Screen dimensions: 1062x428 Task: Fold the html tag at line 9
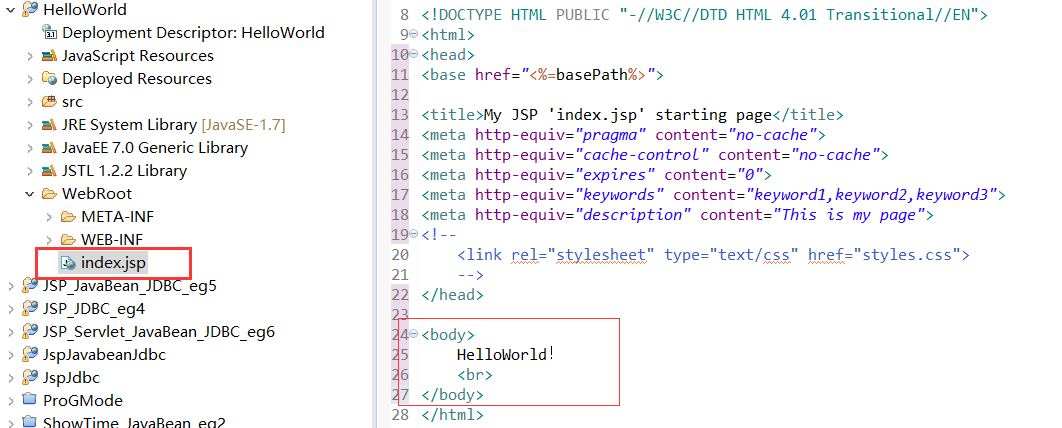coord(414,34)
